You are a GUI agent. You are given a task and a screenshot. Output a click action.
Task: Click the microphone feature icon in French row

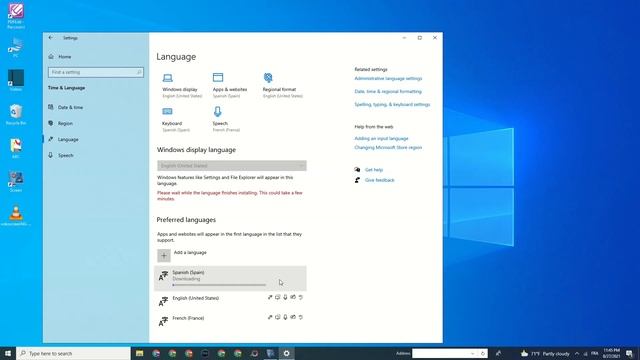[x=285, y=317]
